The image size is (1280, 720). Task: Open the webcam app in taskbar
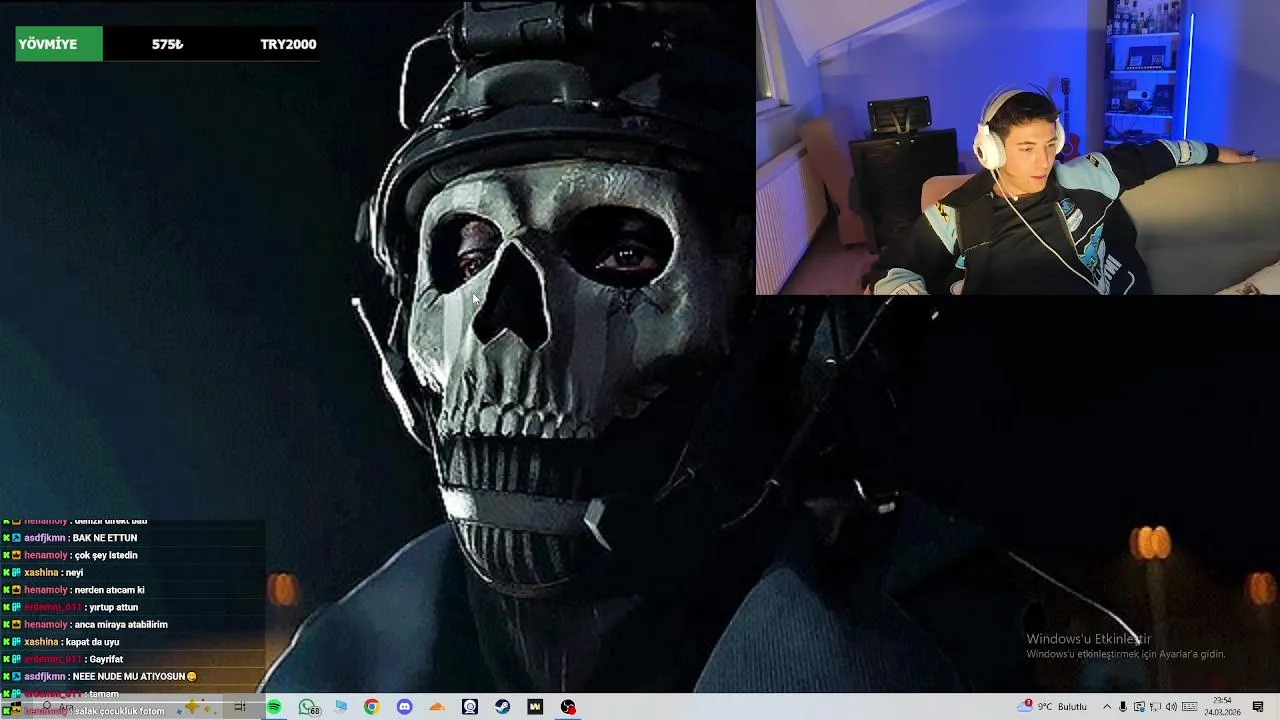(470, 707)
